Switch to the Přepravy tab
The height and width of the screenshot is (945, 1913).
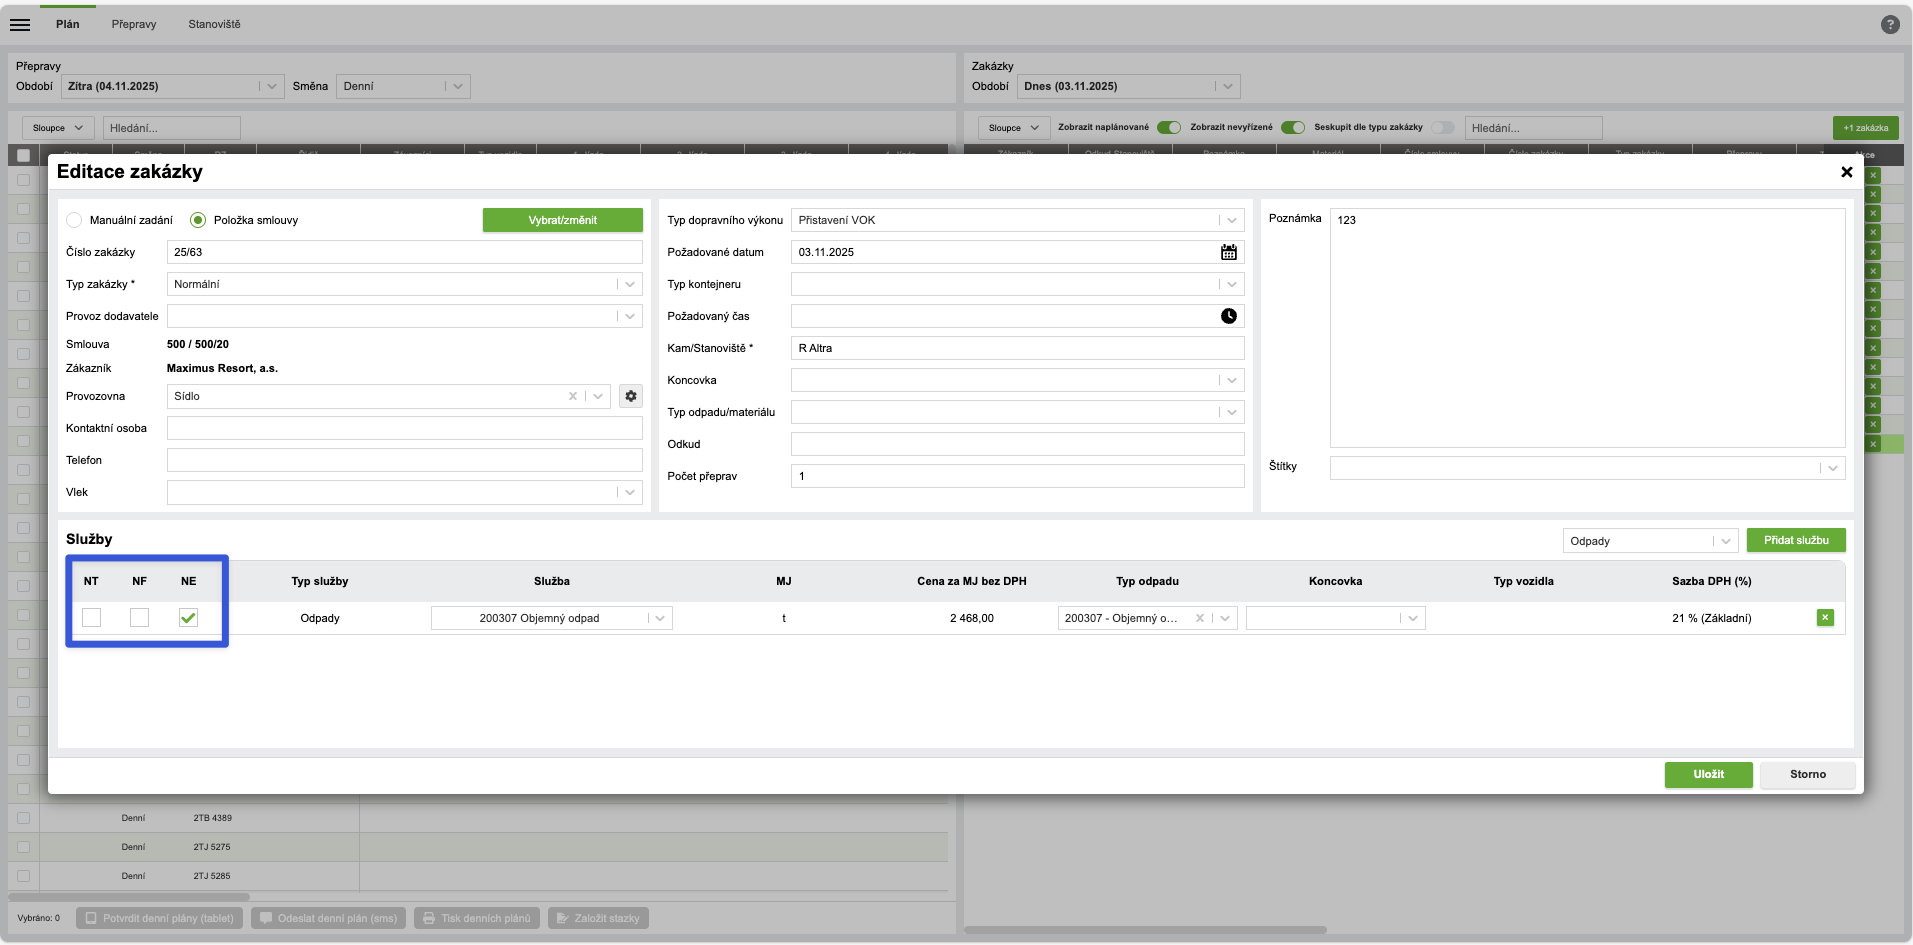[134, 24]
